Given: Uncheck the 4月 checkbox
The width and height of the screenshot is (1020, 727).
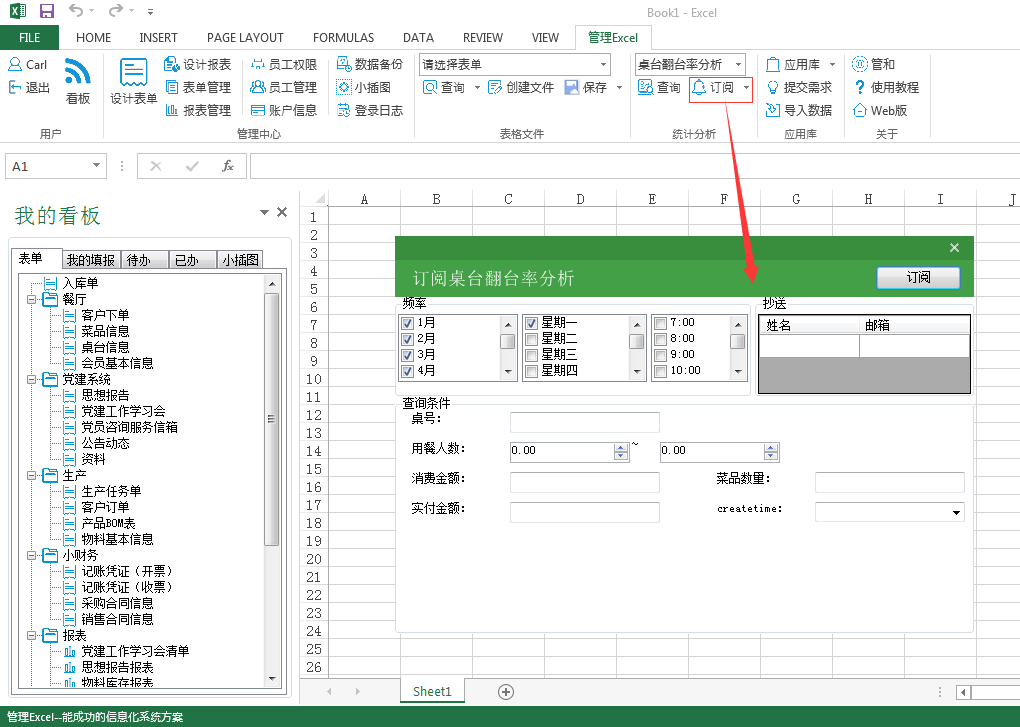Looking at the screenshot, I should point(407,371).
